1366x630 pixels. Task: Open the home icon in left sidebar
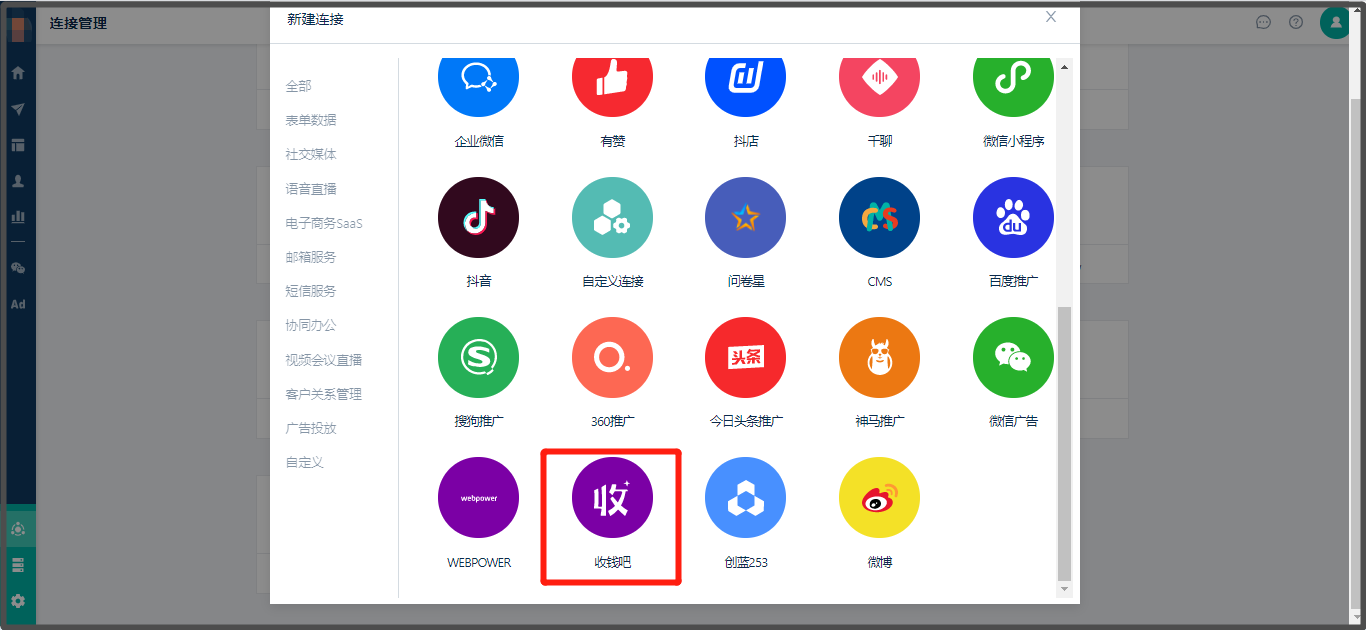point(17,73)
